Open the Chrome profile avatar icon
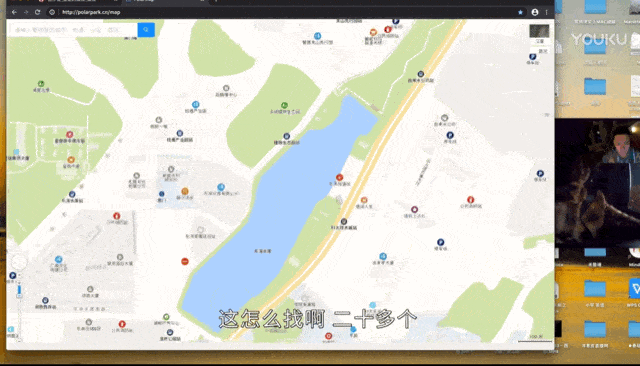The image size is (640, 366). [x=535, y=12]
